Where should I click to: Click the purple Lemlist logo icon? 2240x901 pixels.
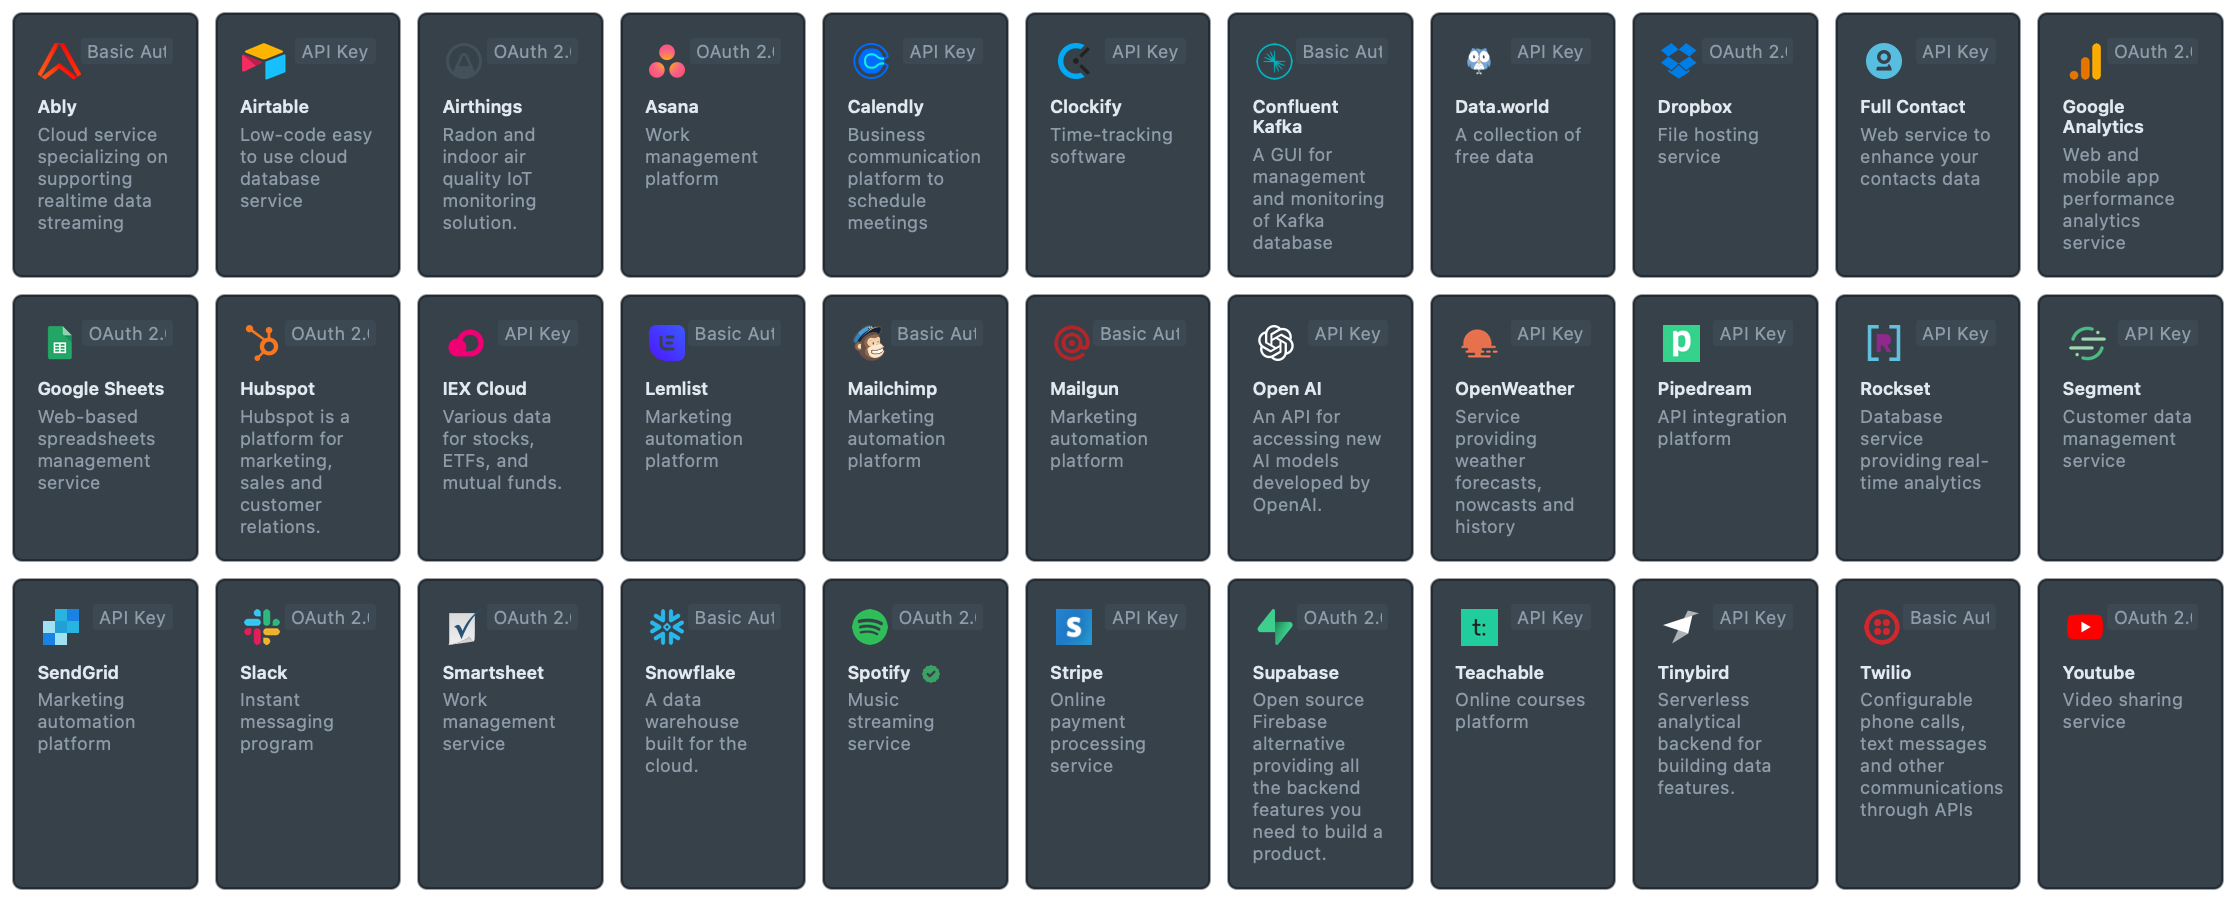667,343
